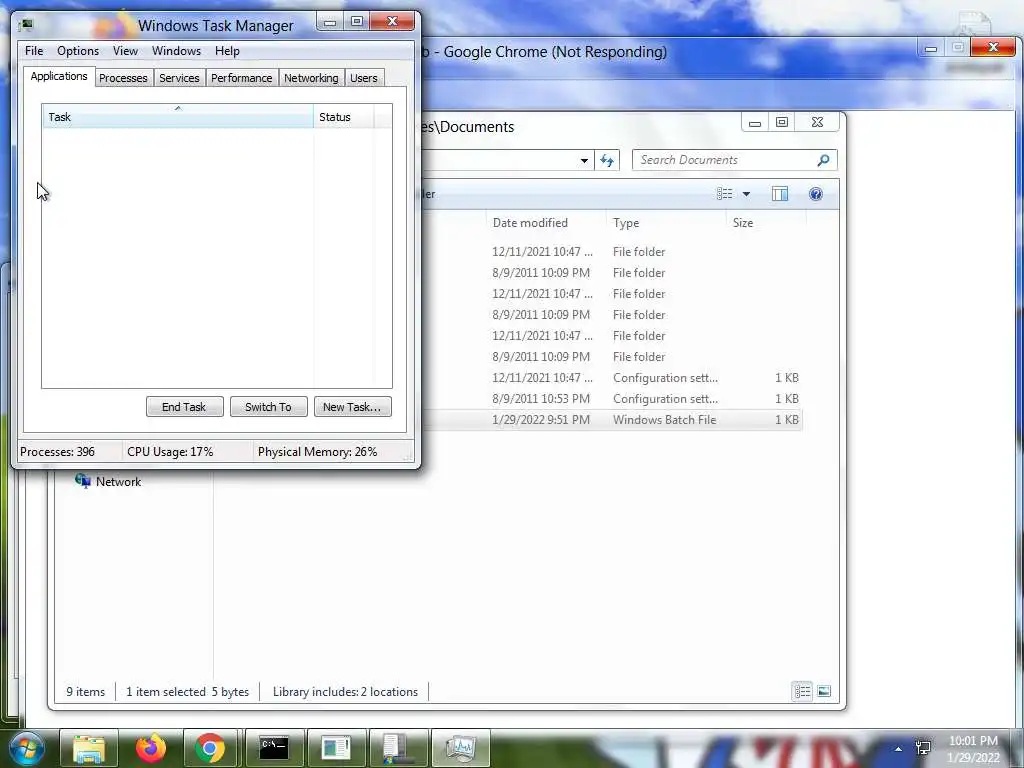
Task: Click the Task Manager title bar icon
Action: point(25,25)
